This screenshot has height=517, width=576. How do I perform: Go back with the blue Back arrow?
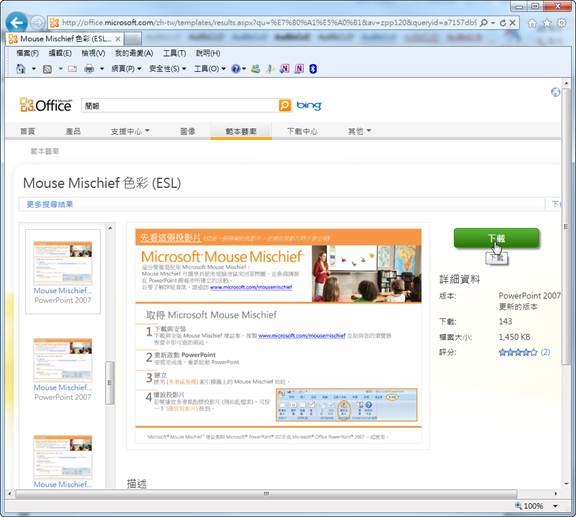pos(17,23)
